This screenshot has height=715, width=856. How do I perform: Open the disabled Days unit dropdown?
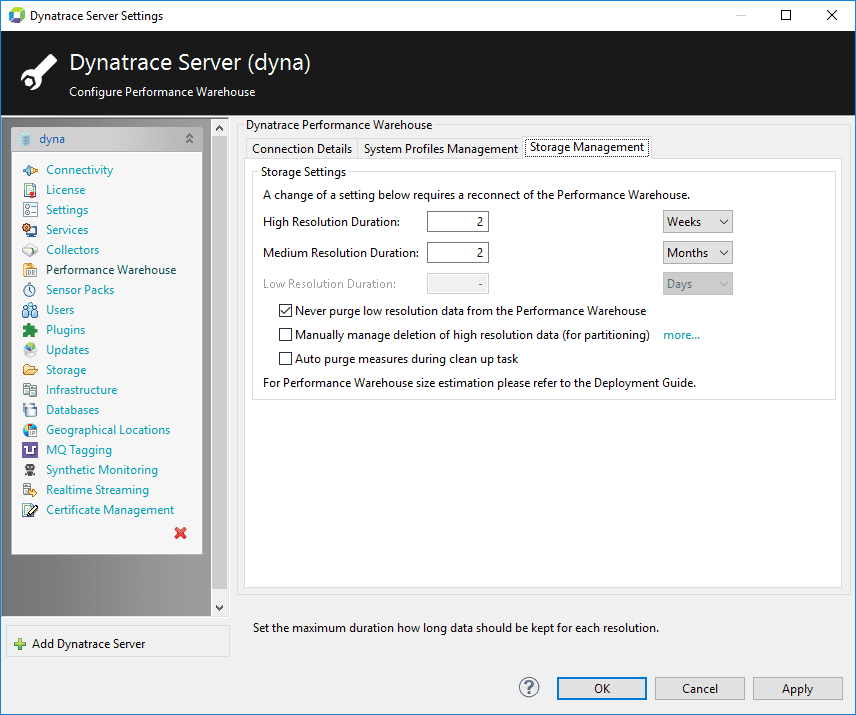pyautogui.click(x=698, y=284)
